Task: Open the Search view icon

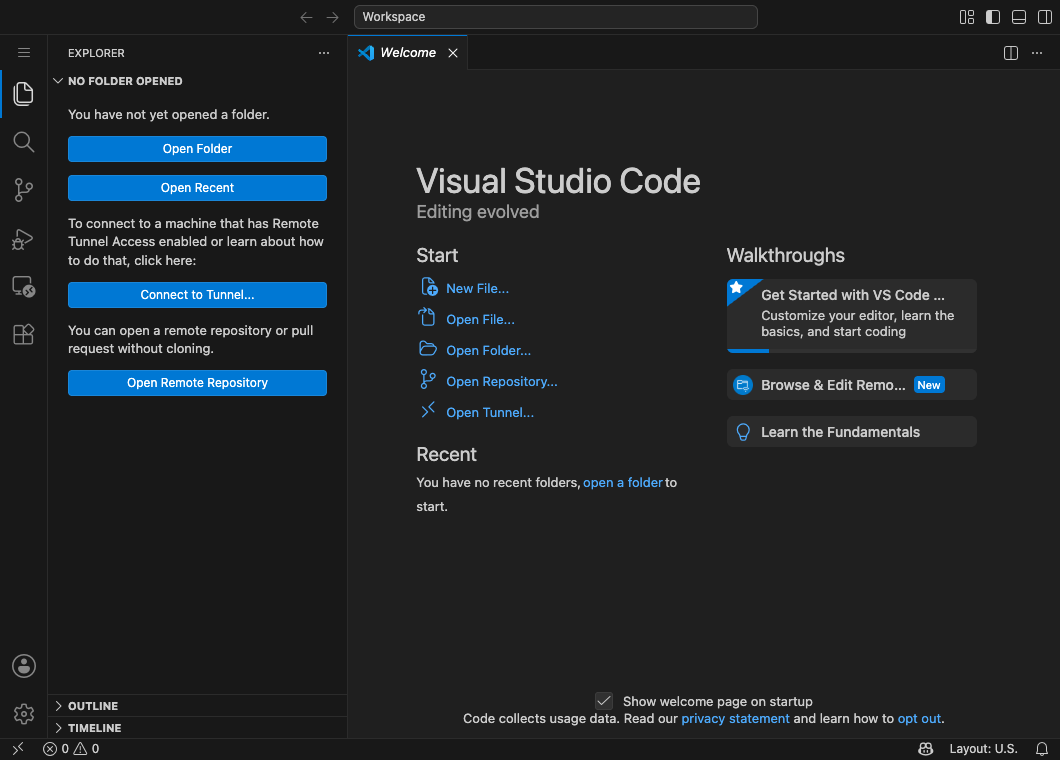Action: [x=24, y=142]
